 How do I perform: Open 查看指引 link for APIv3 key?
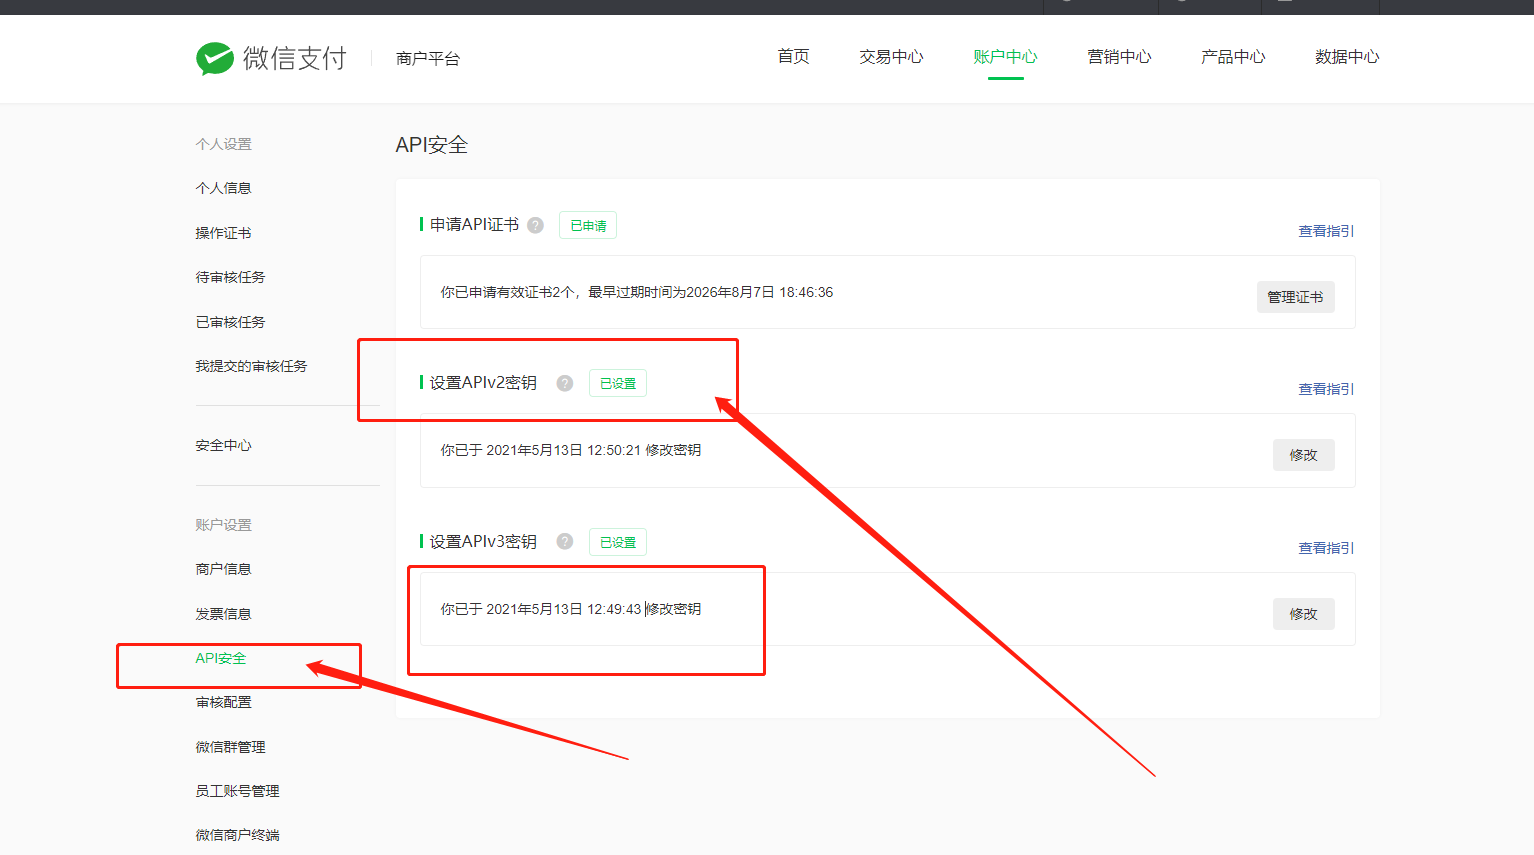point(1326,548)
